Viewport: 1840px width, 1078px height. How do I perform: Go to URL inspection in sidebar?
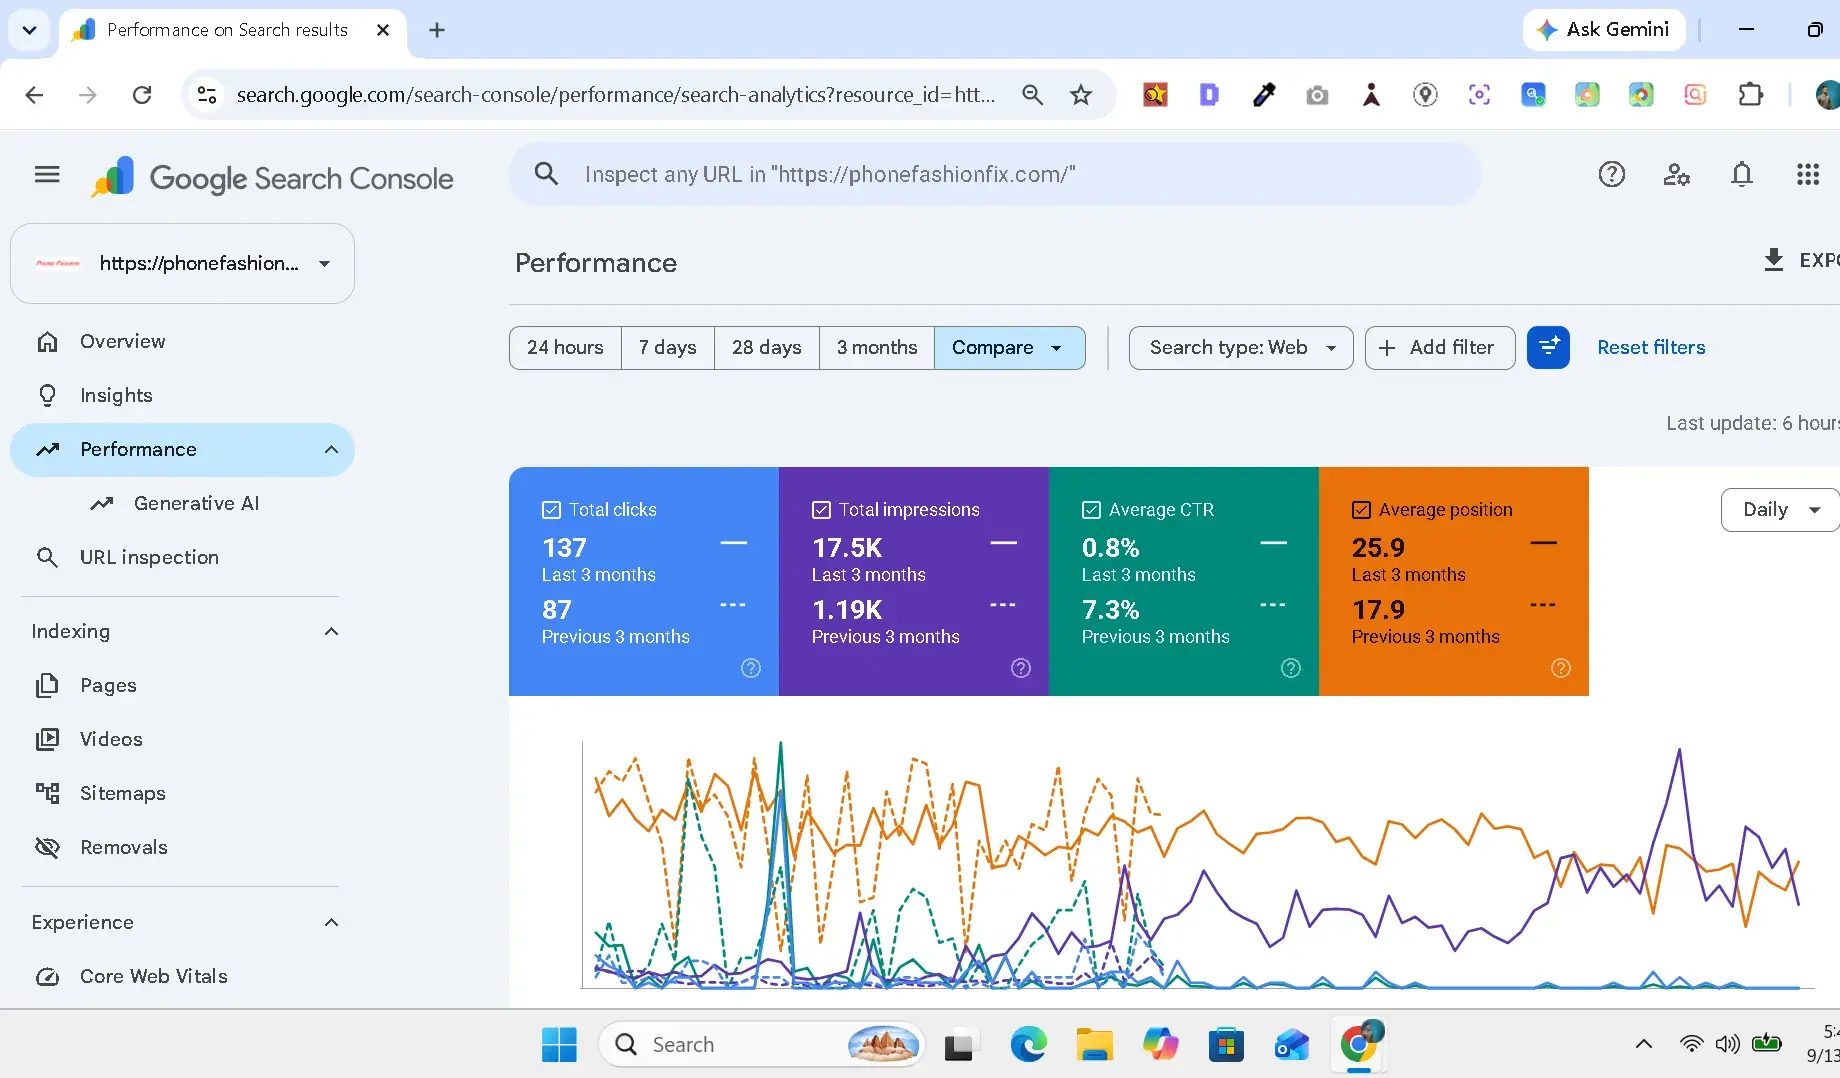point(182,558)
